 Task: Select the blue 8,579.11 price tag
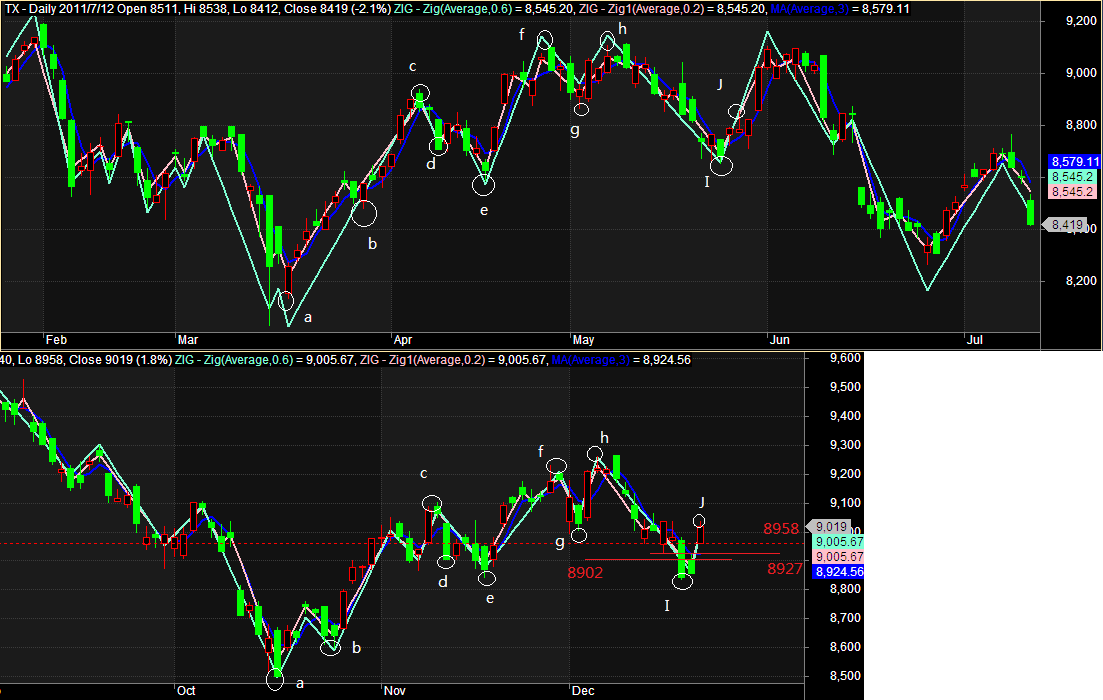1074,162
